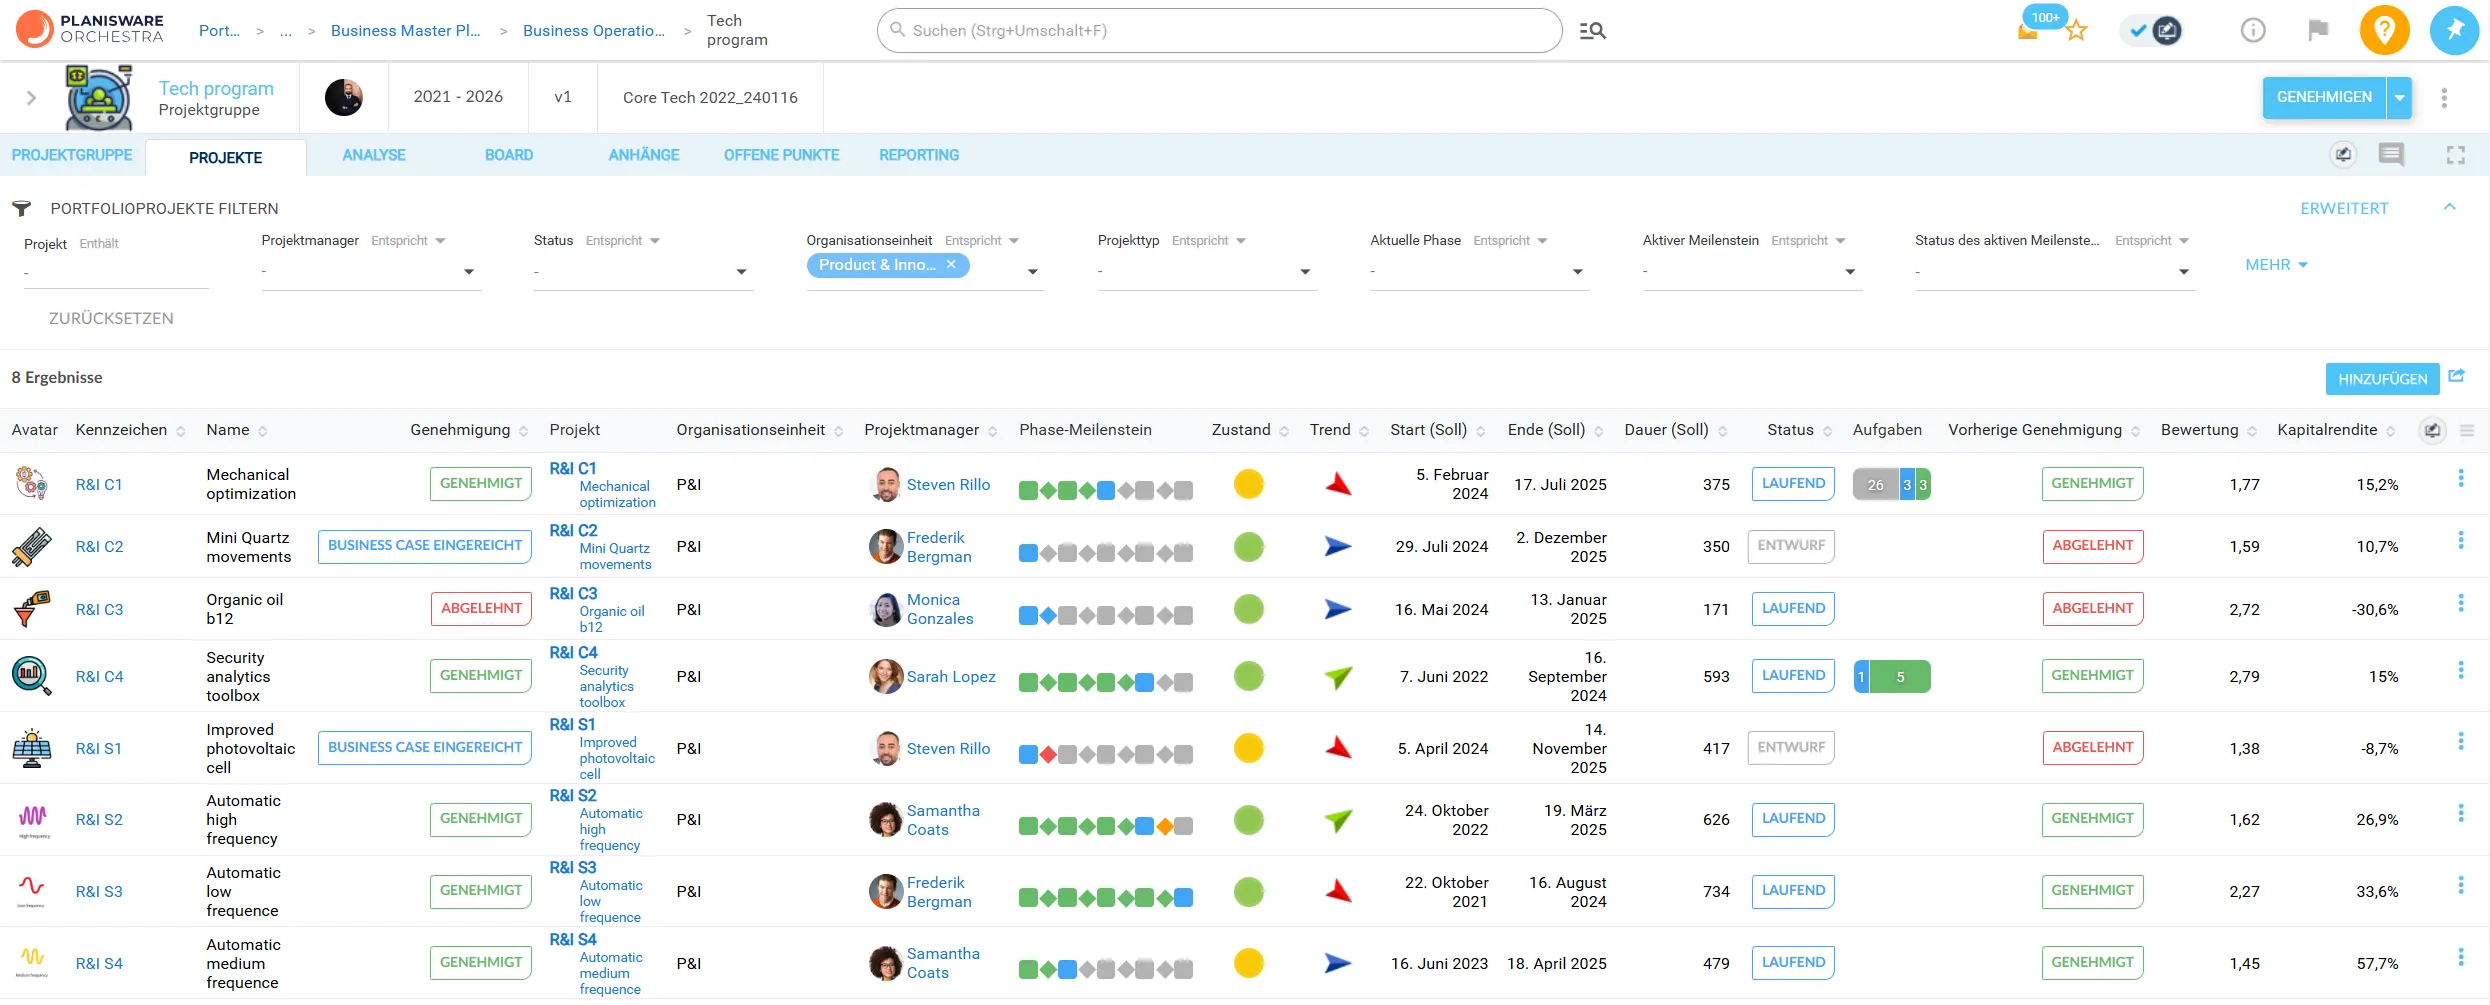Open the MEHR filters dropdown

2276,265
